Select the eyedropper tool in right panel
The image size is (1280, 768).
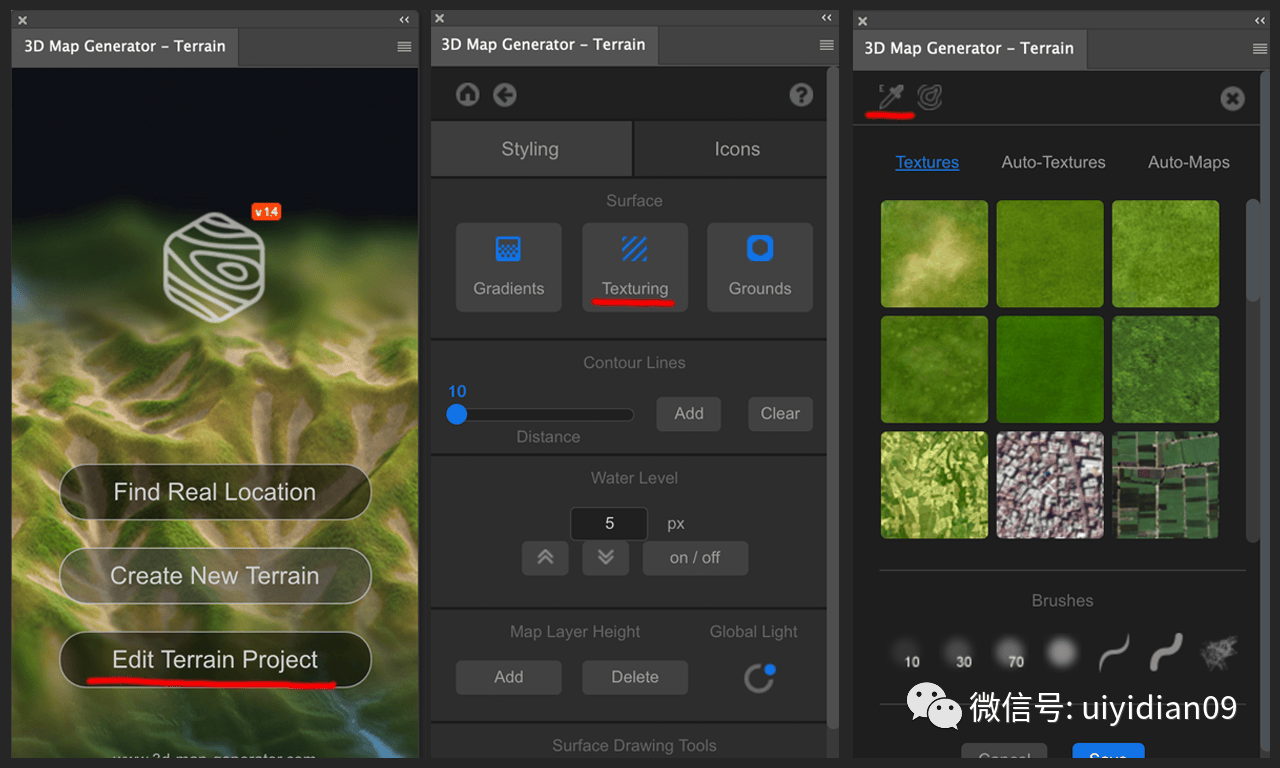pyautogui.click(x=890, y=98)
